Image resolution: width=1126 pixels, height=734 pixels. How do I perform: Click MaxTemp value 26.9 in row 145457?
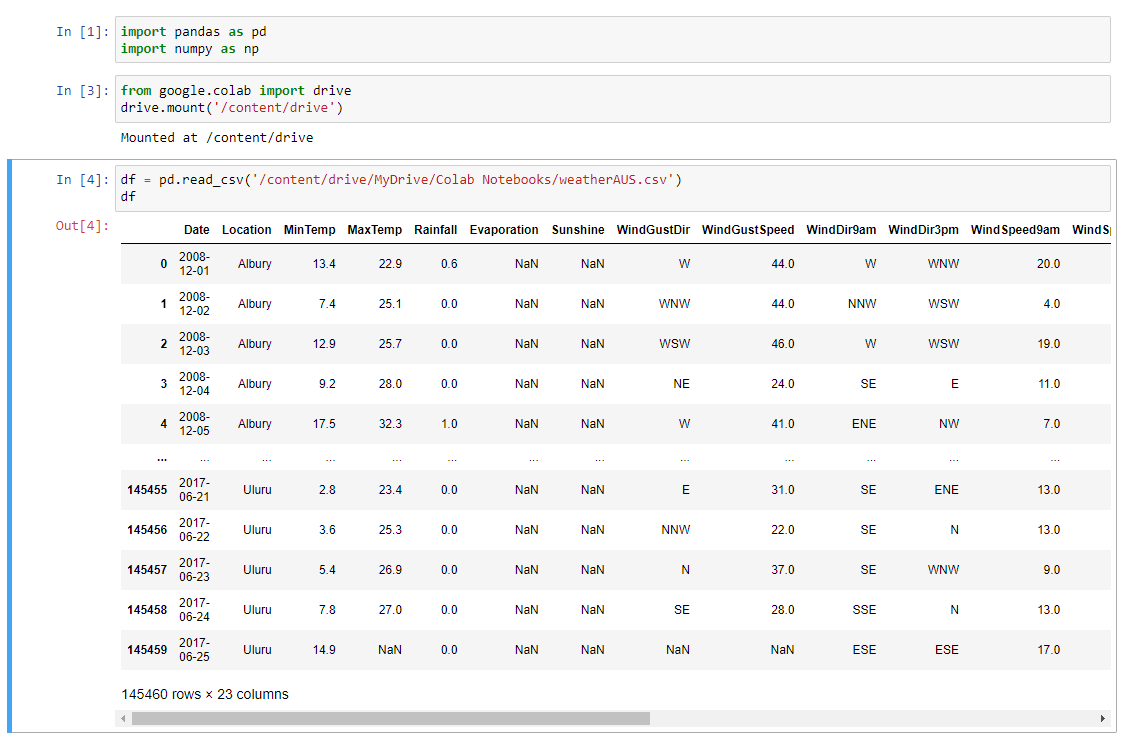391,570
